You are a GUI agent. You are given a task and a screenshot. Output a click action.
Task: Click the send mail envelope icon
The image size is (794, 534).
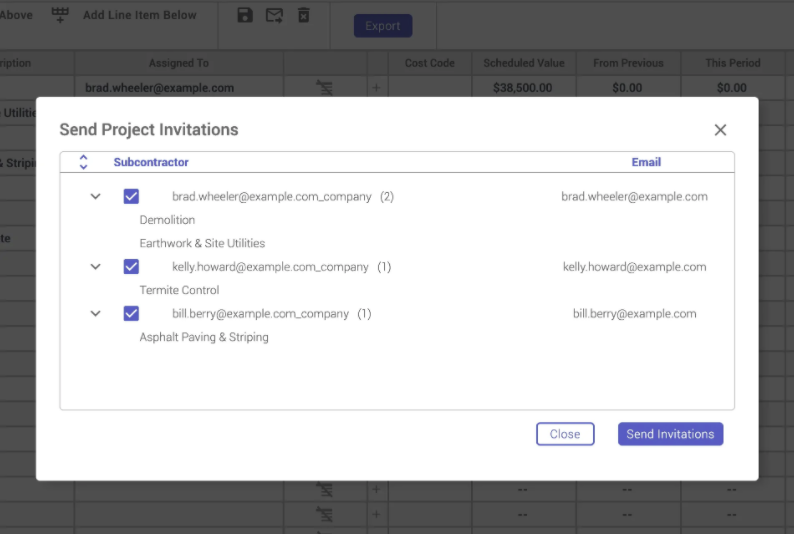(274, 15)
